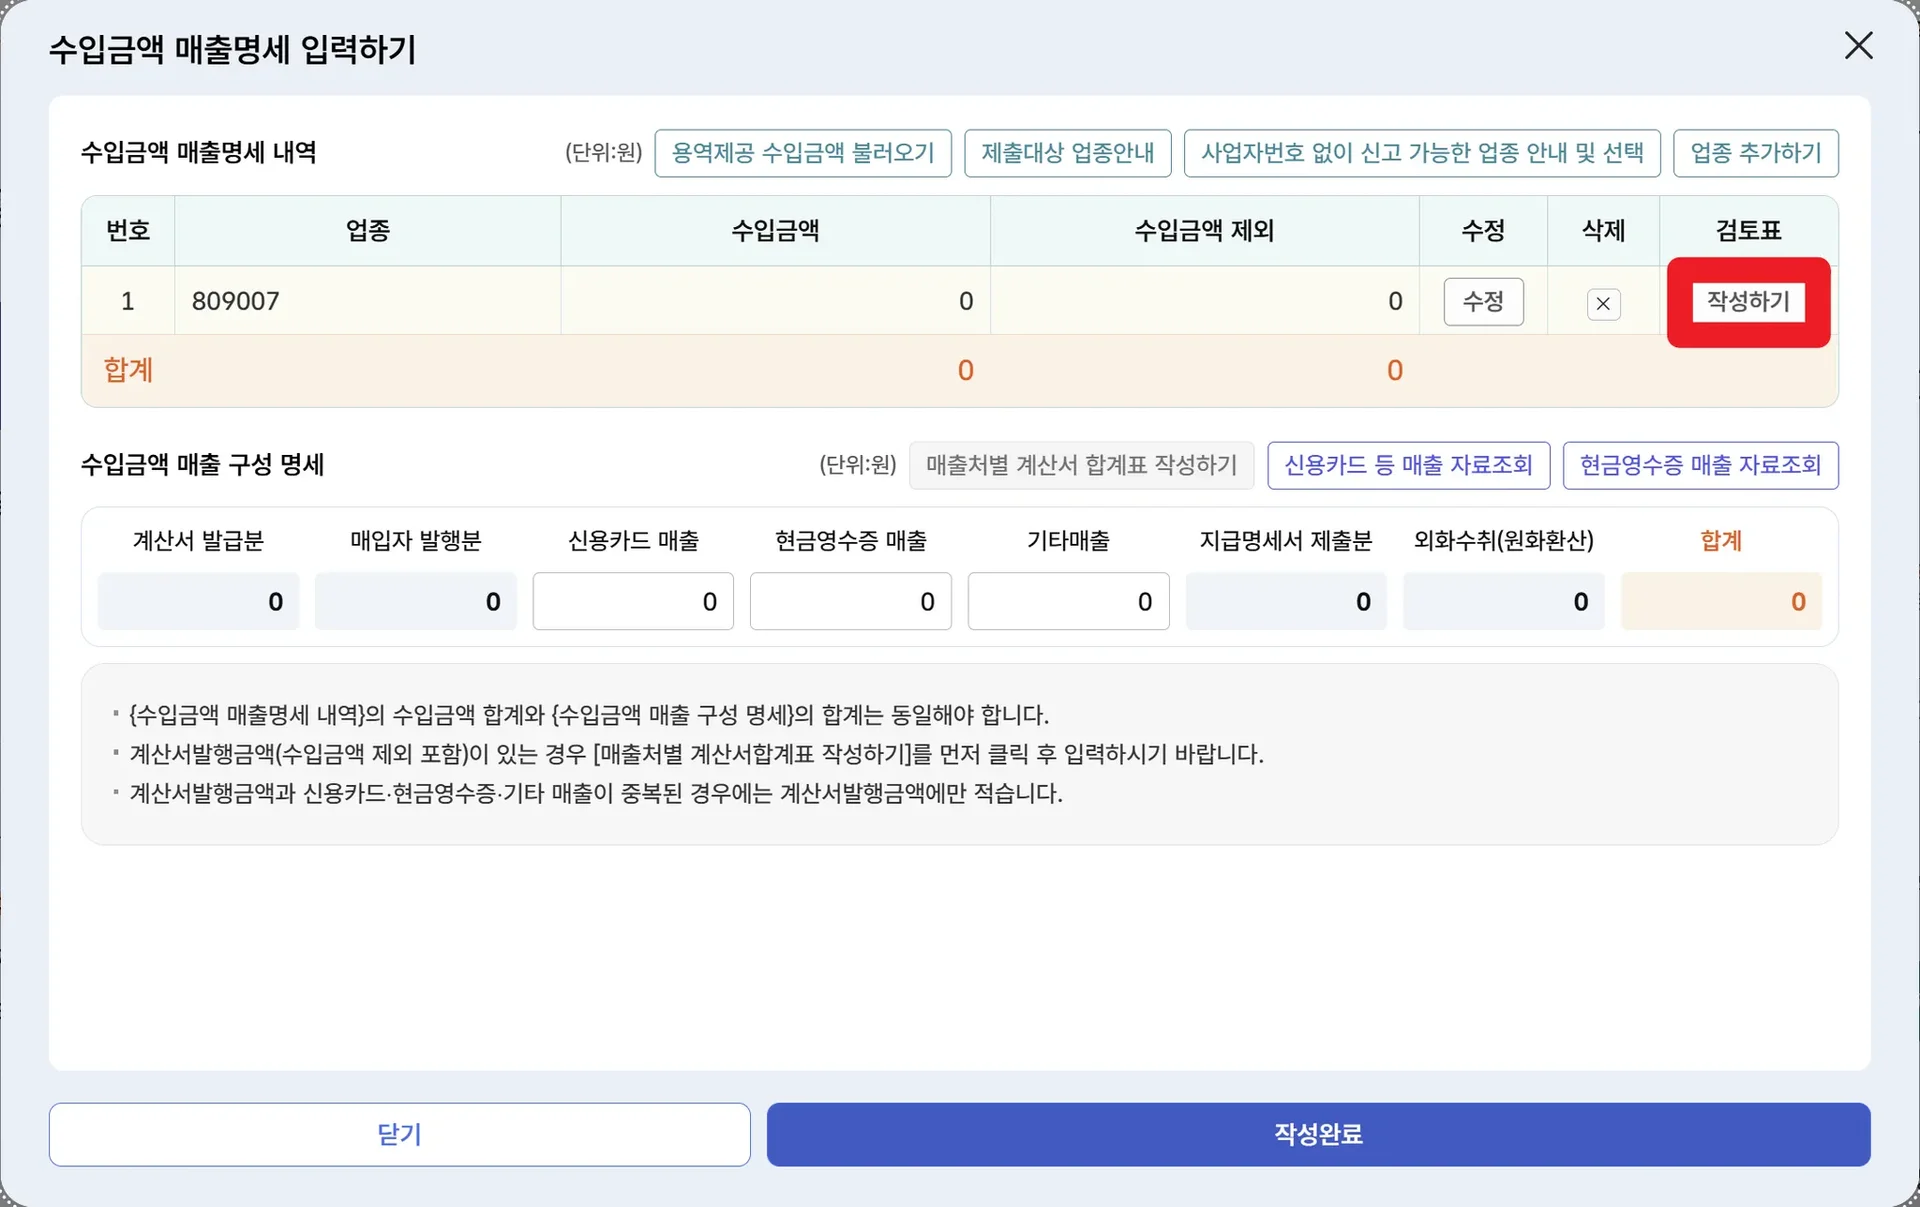The height and width of the screenshot is (1207, 1920).
Task: Click the 계산서 발급분 amount field
Action: [198, 601]
